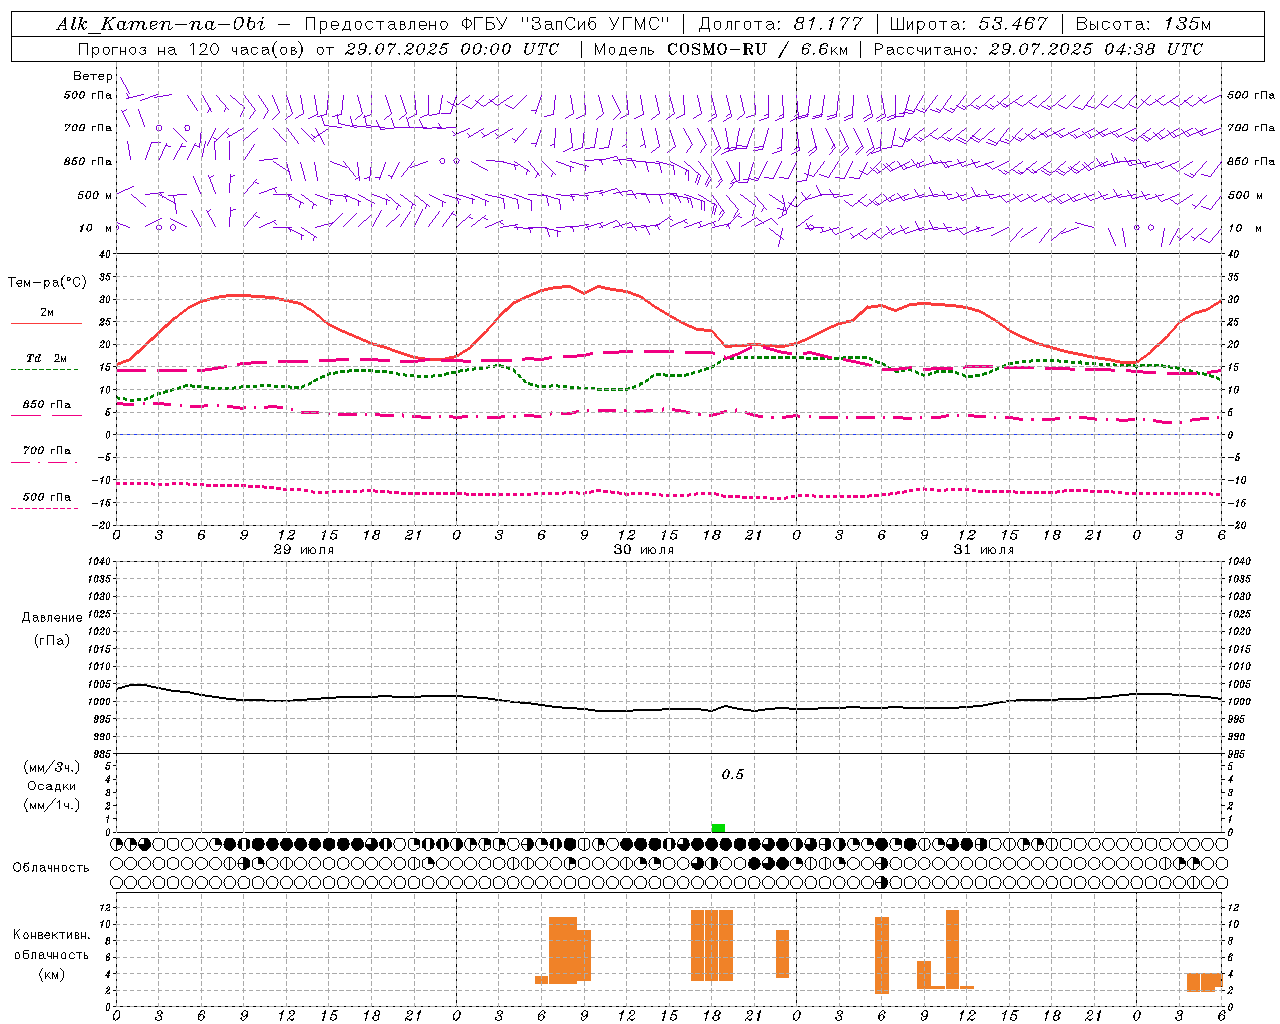
Task: Click the 29 июля date label
Action: tap(304, 550)
